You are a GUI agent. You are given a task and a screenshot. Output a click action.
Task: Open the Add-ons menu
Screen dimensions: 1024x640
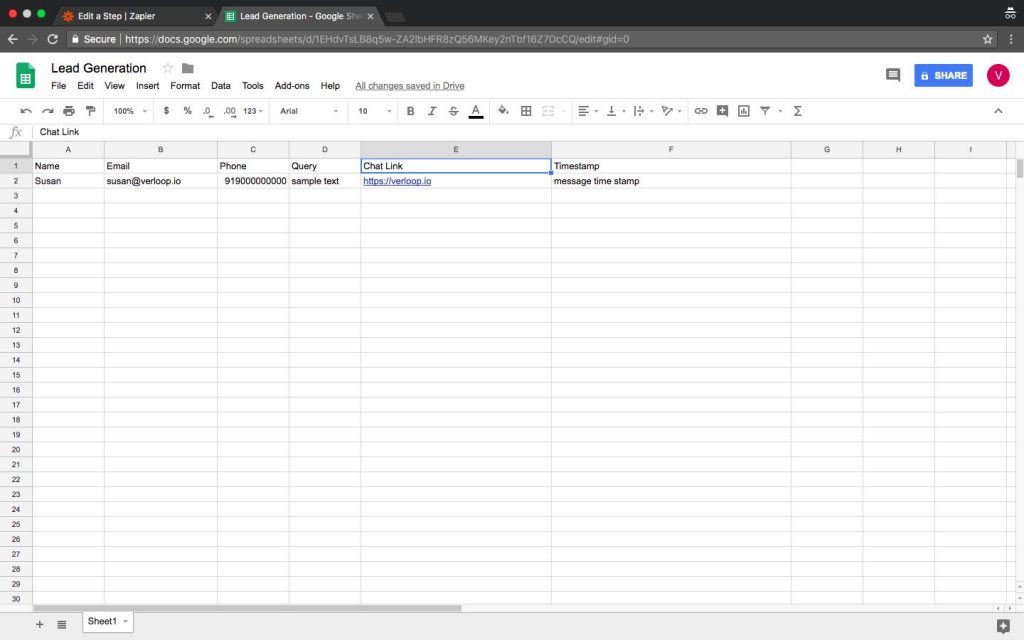tap(292, 86)
